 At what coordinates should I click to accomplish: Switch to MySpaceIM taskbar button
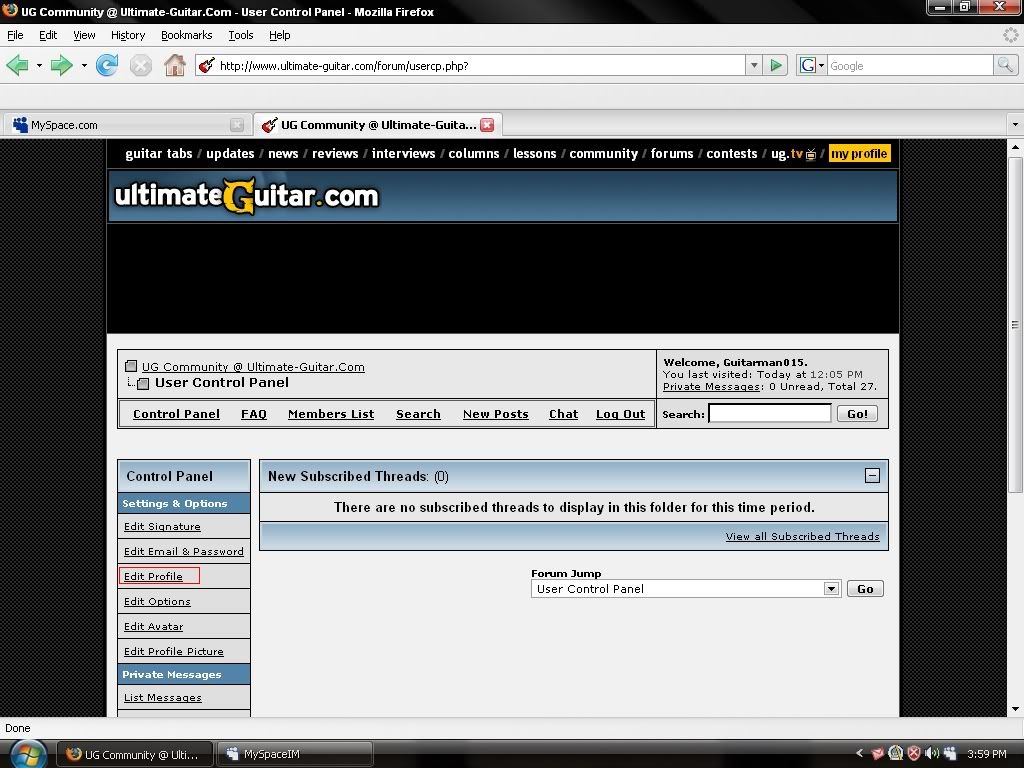coord(295,754)
